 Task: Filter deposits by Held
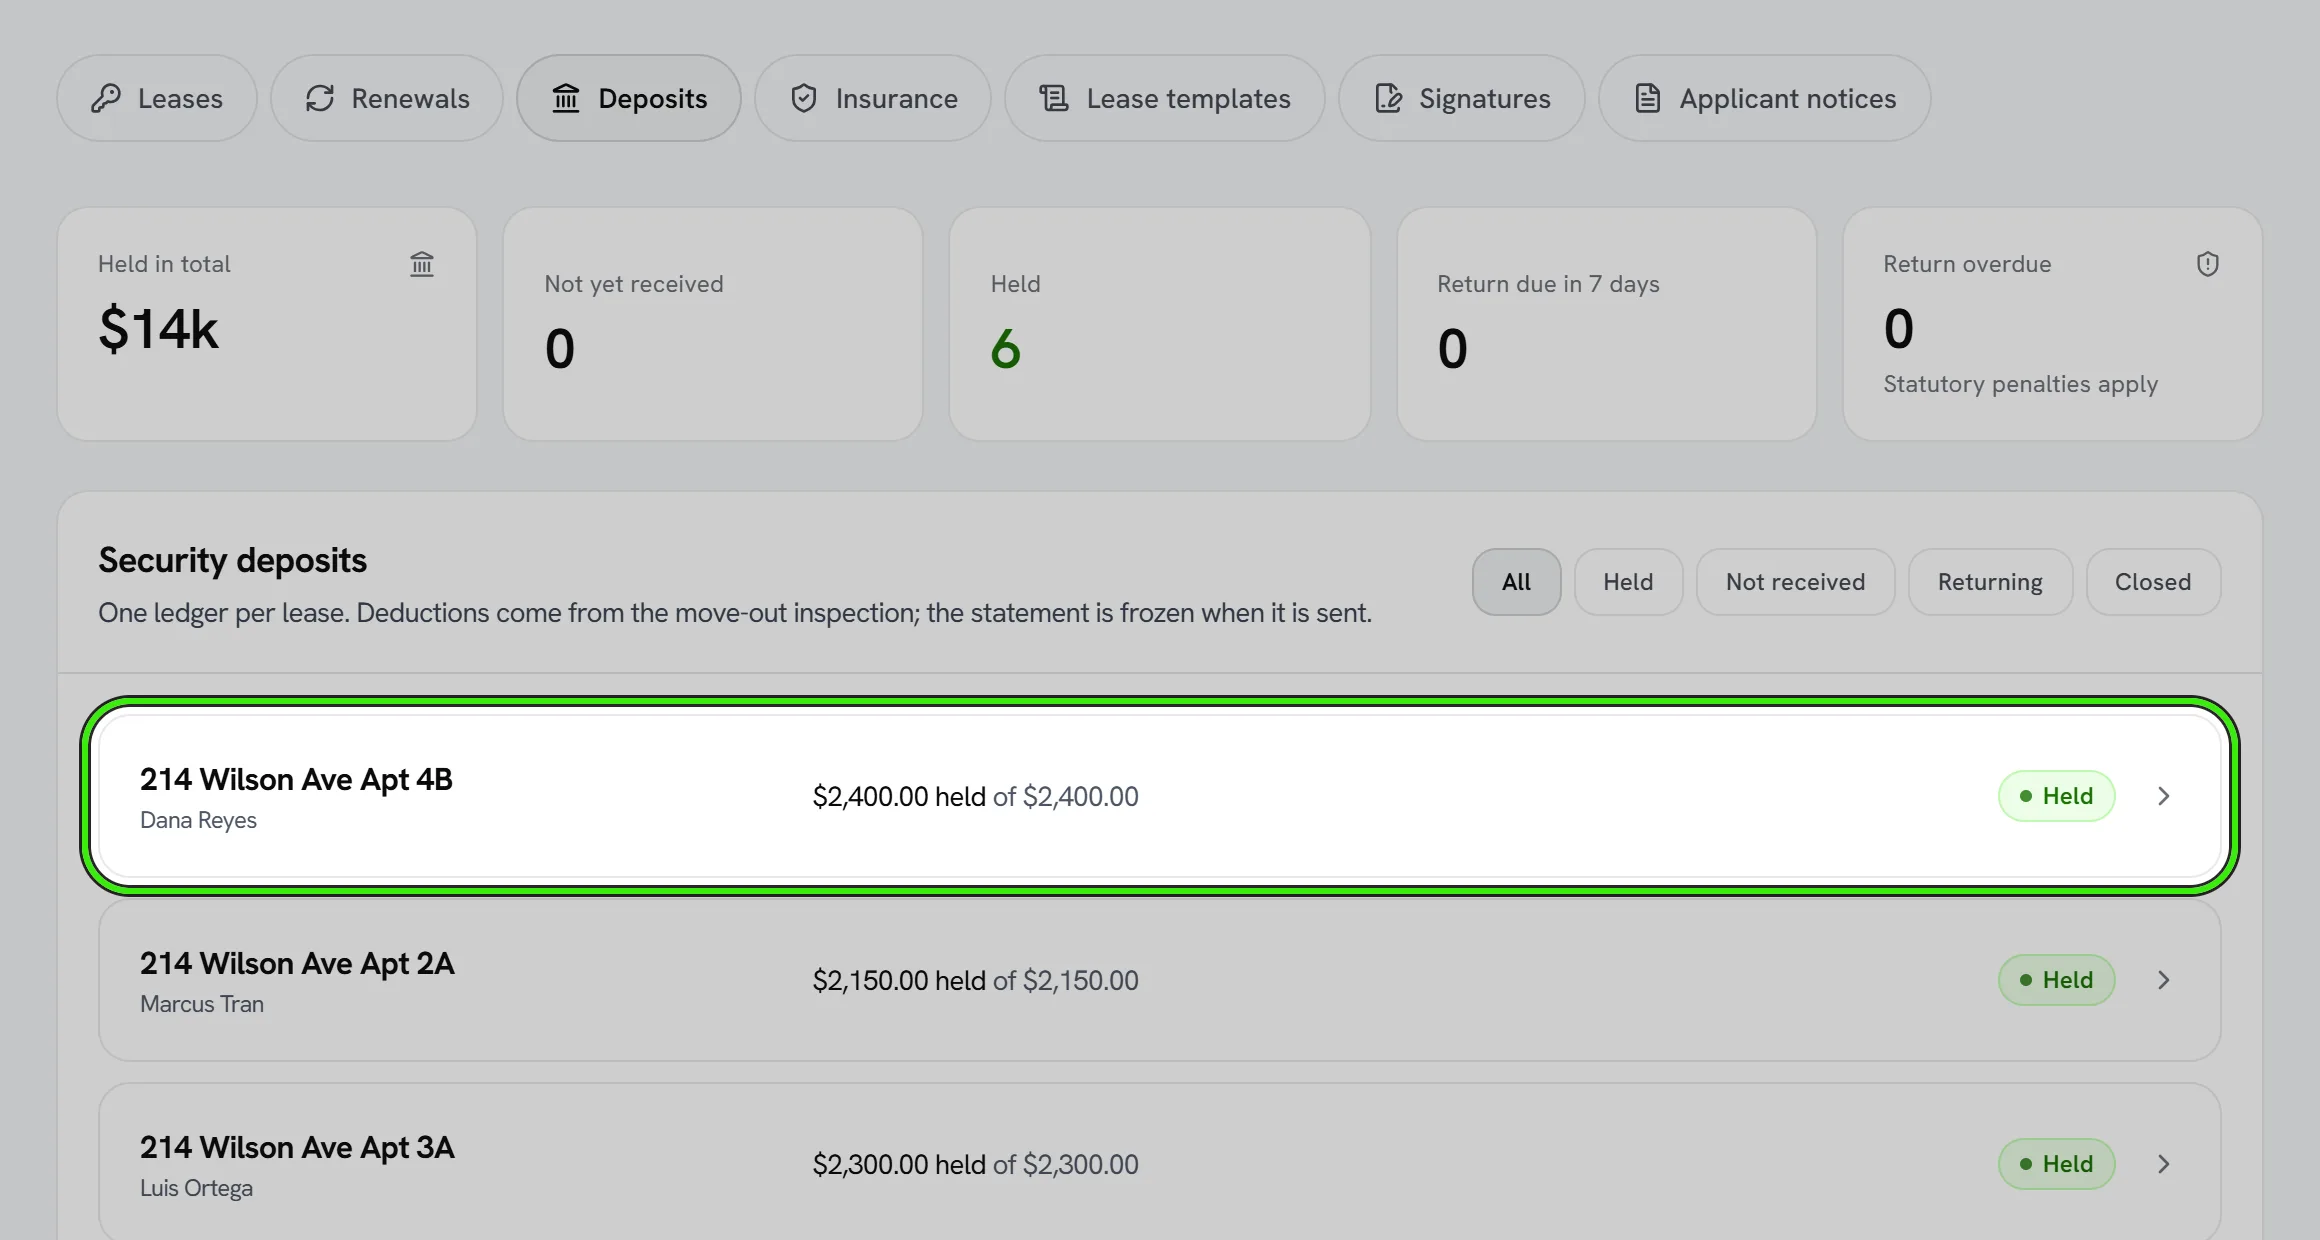pos(1628,582)
